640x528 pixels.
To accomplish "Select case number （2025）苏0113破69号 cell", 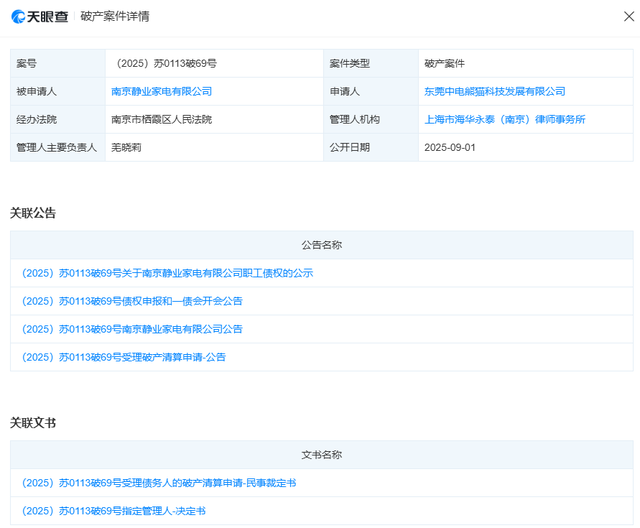I will point(214,64).
